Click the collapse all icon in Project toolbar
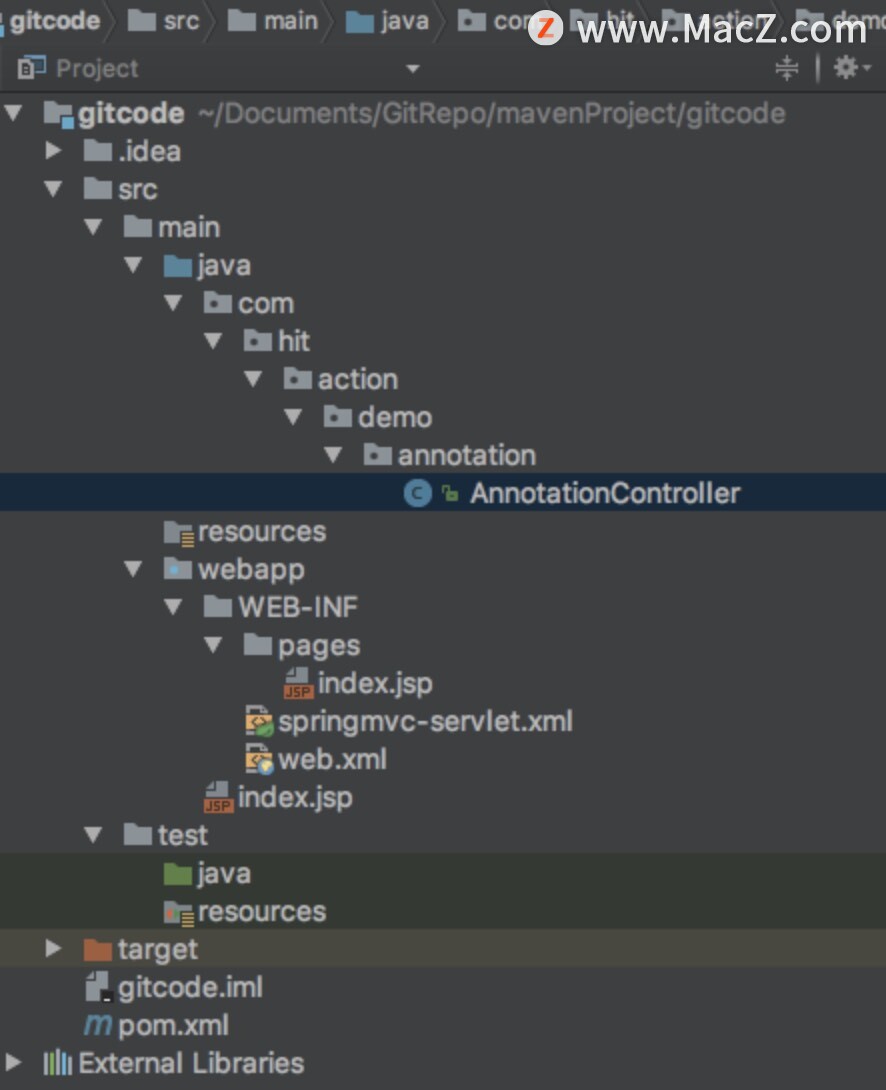The image size is (886, 1090). 787,68
